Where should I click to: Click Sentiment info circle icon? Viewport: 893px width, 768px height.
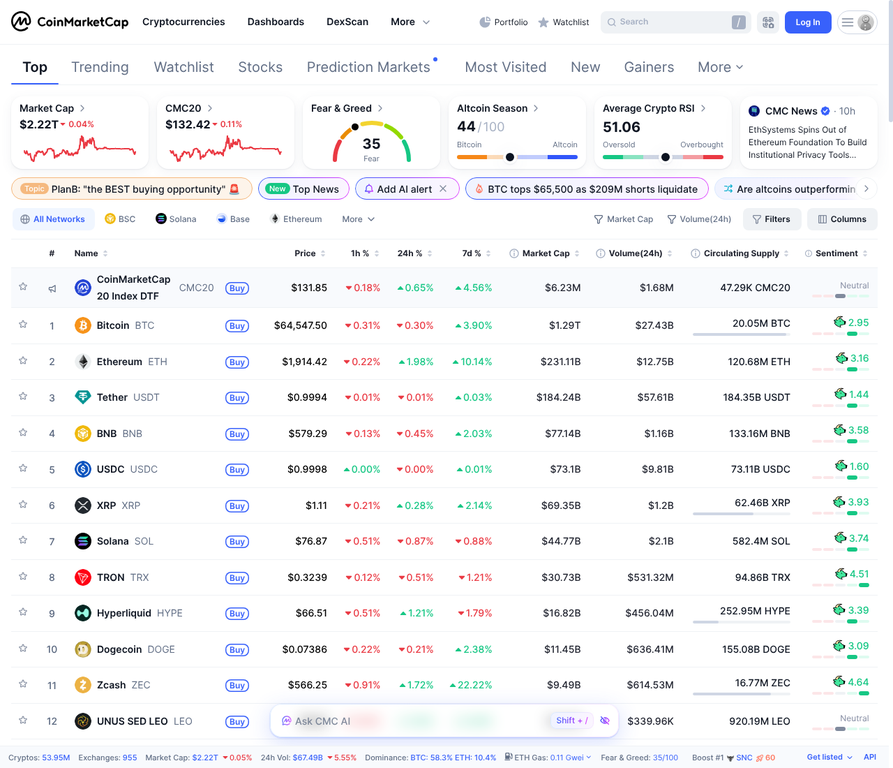point(809,253)
